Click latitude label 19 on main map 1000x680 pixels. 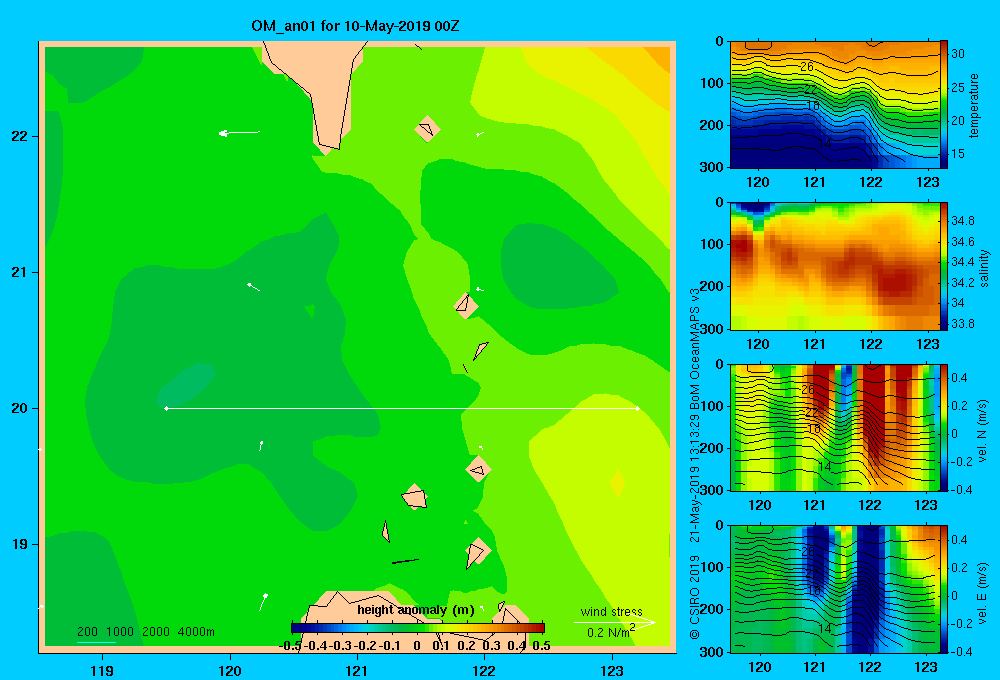tap(19, 544)
